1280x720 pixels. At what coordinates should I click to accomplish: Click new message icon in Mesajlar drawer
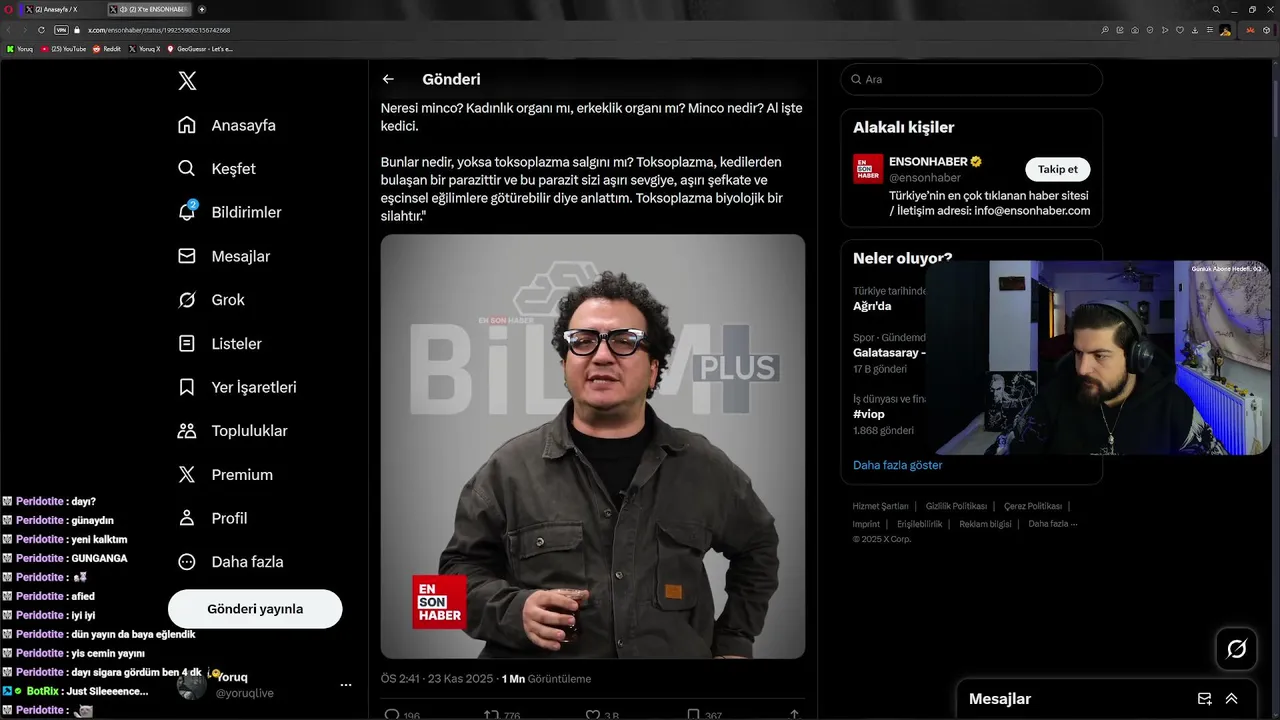(x=1205, y=699)
